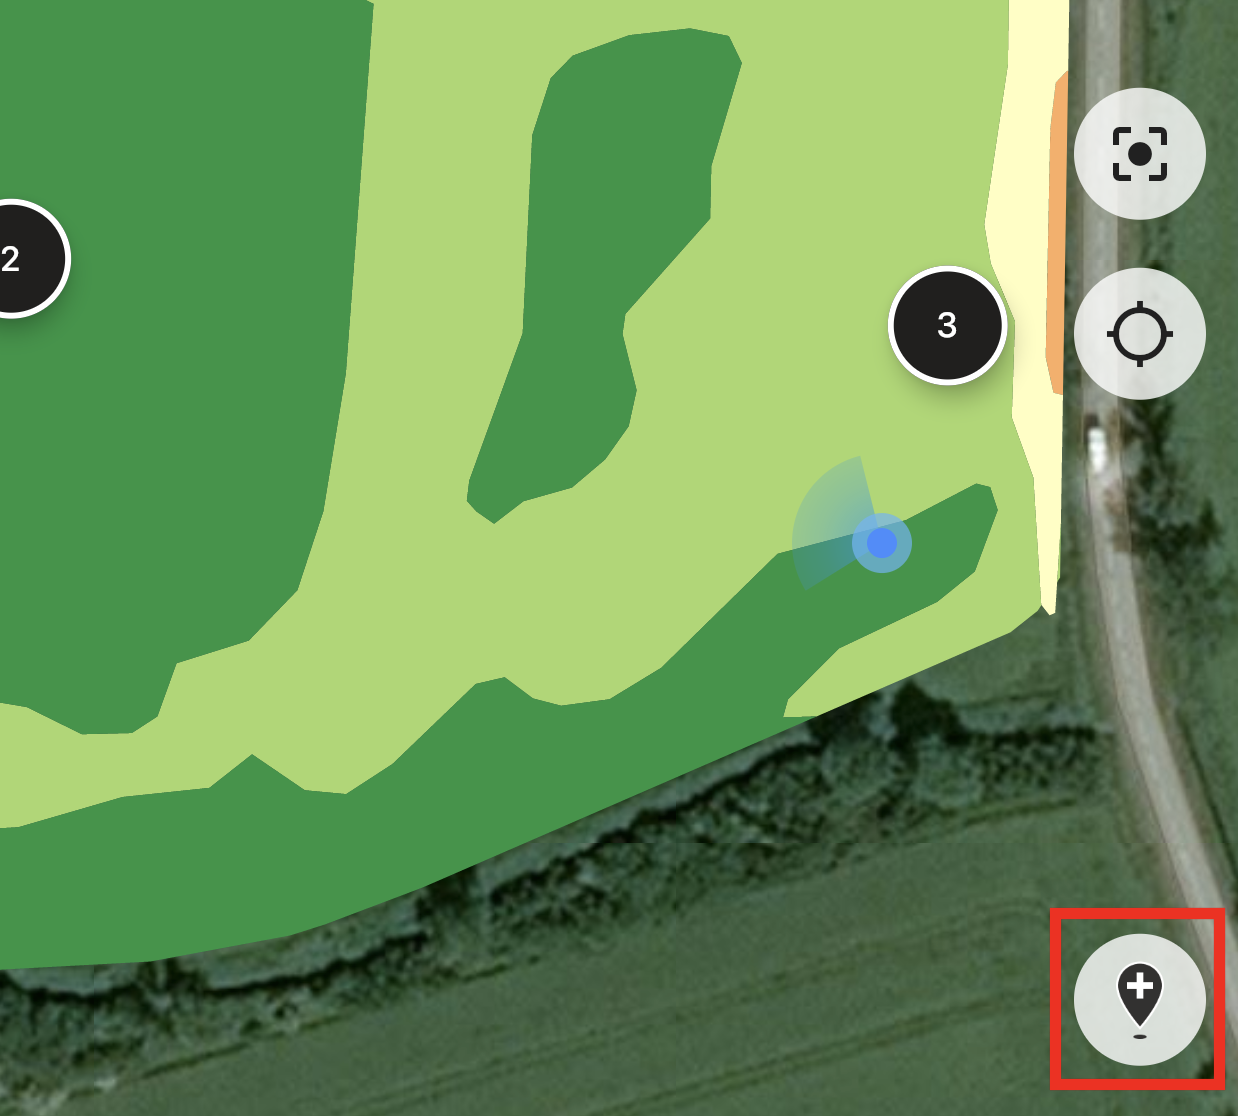Click the grassy area right of the road

tap(1190, 600)
